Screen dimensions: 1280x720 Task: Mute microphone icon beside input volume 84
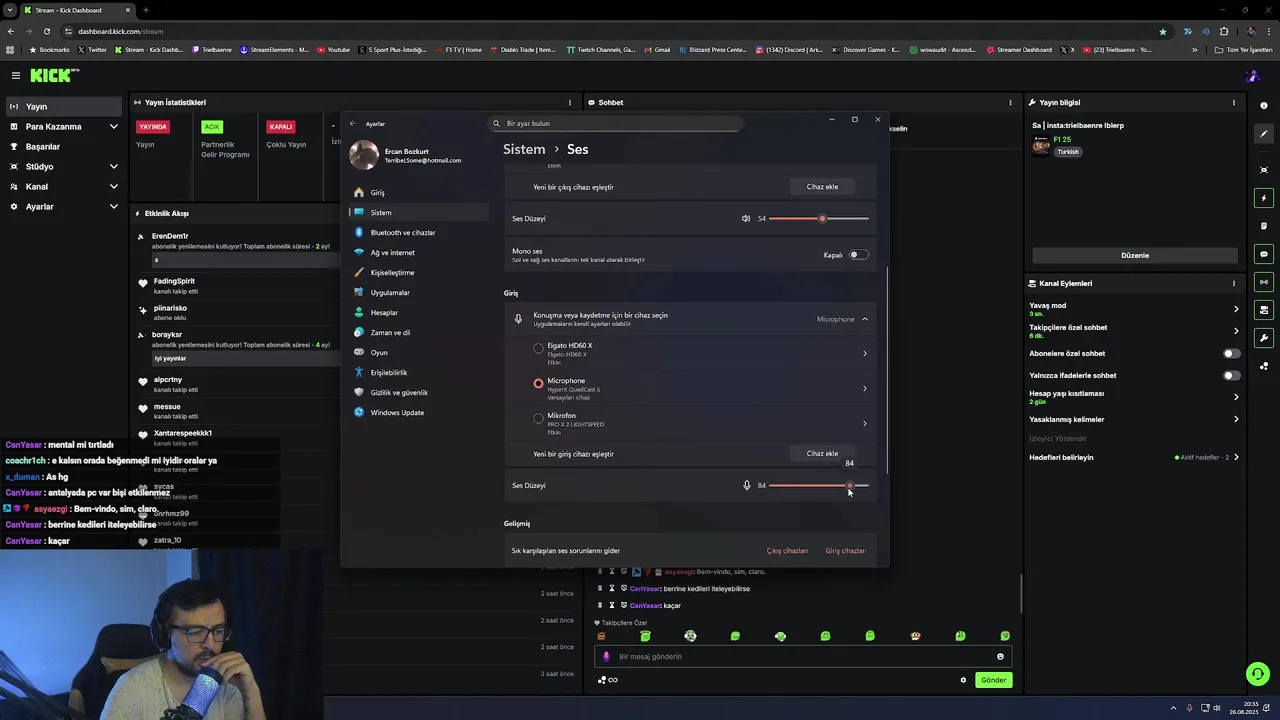point(746,485)
